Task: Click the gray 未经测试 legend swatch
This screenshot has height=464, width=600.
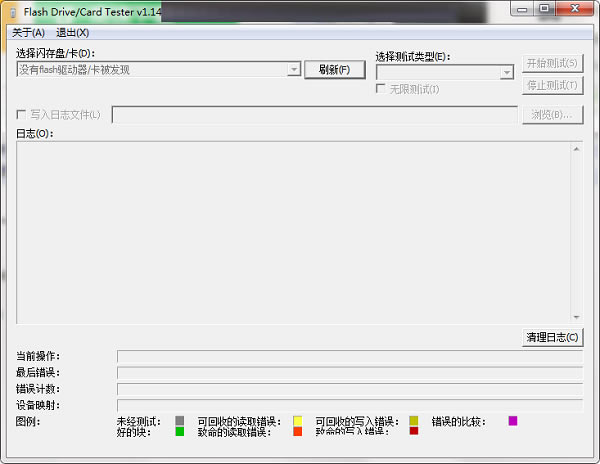Action: (179, 421)
